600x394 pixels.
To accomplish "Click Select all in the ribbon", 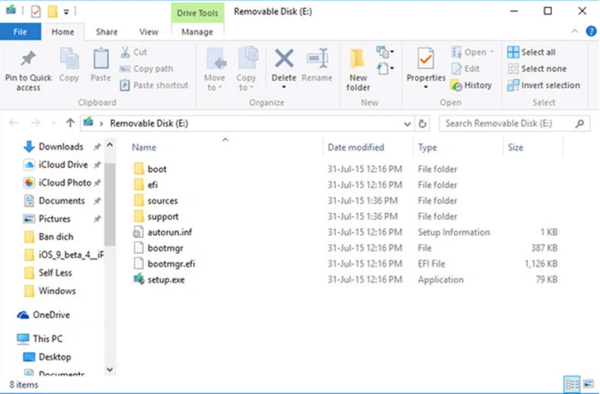I will click(531, 52).
